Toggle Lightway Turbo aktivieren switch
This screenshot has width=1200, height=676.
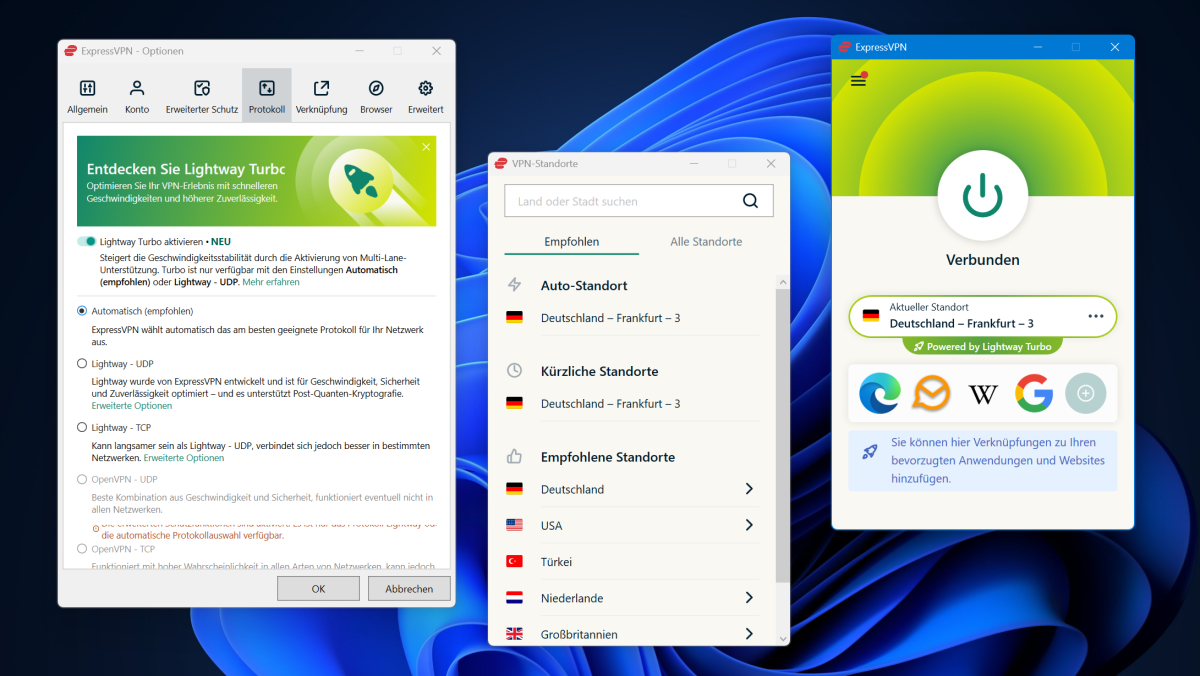click(87, 241)
